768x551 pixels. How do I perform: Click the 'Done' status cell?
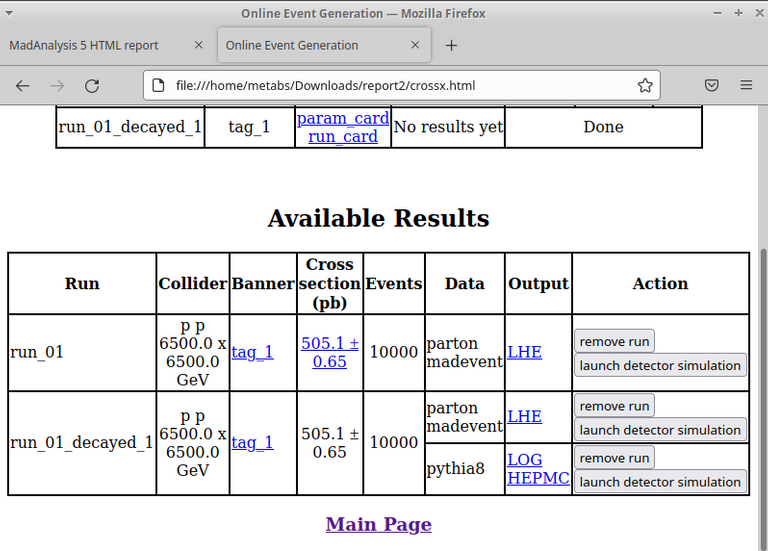point(603,127)
